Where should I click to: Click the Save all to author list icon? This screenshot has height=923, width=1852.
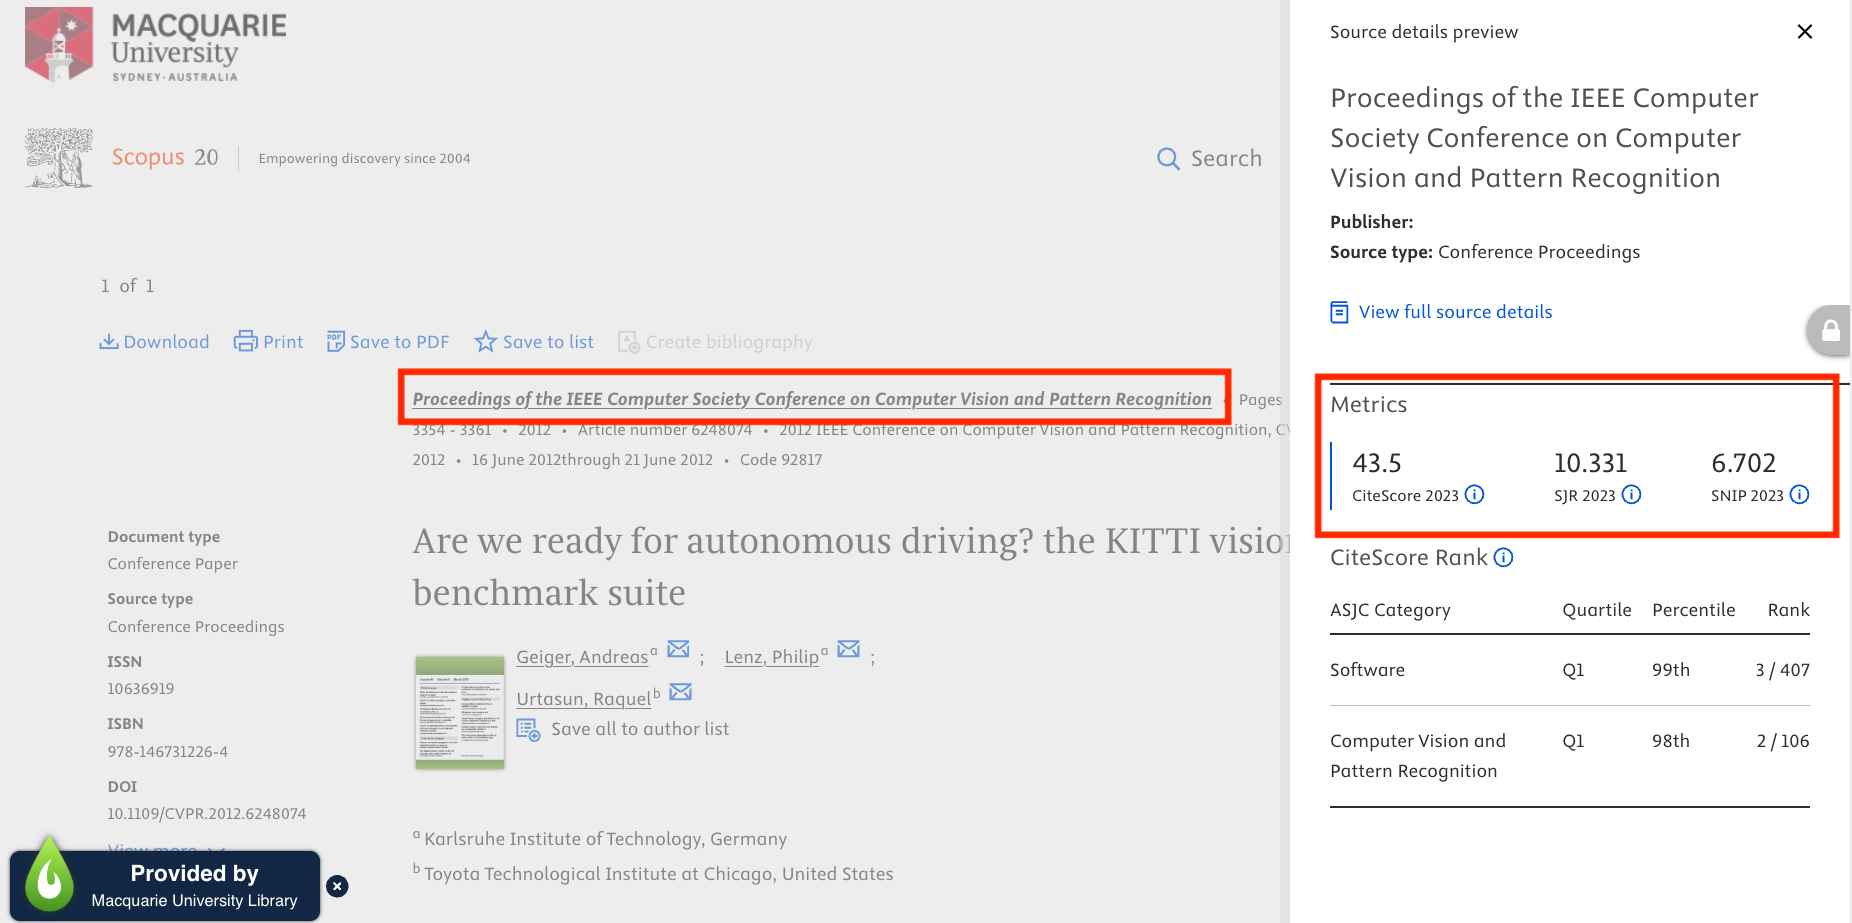click(528, 730)
